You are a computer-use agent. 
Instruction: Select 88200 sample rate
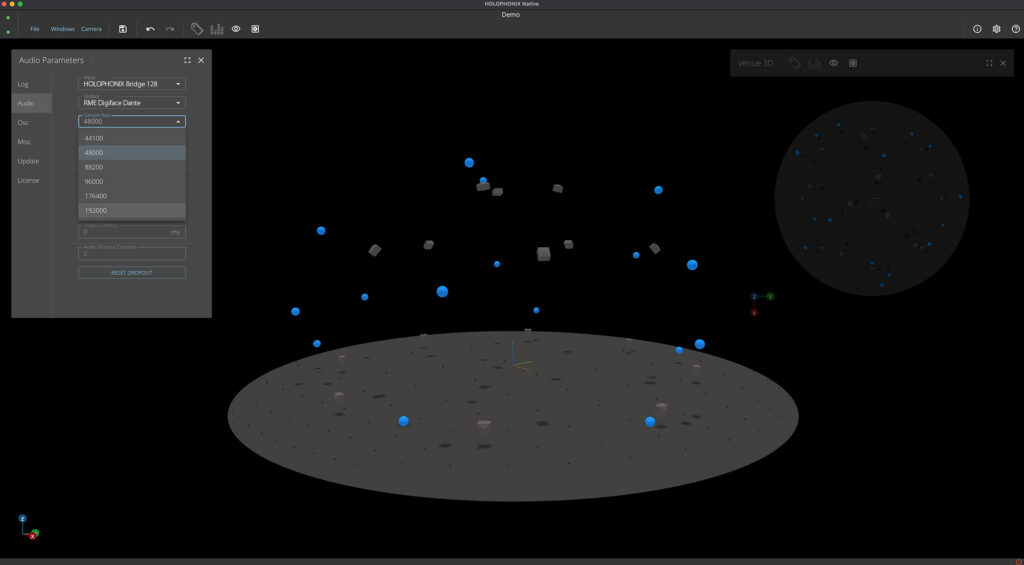click(132, 167)
